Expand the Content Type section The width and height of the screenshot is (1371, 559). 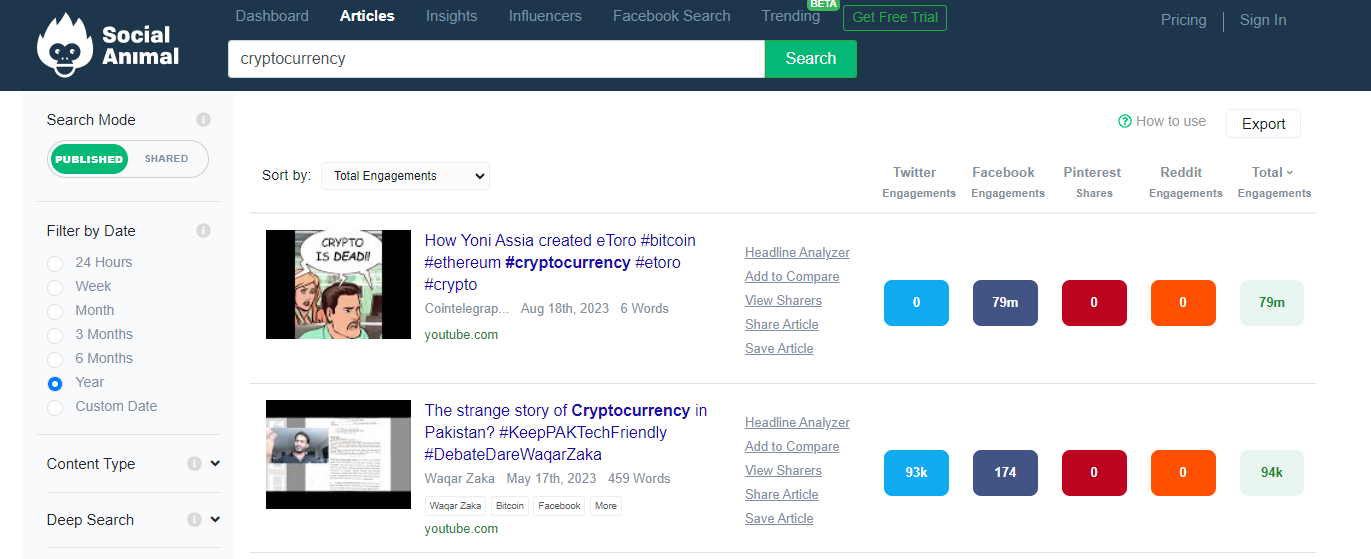[x=215, y=464]
